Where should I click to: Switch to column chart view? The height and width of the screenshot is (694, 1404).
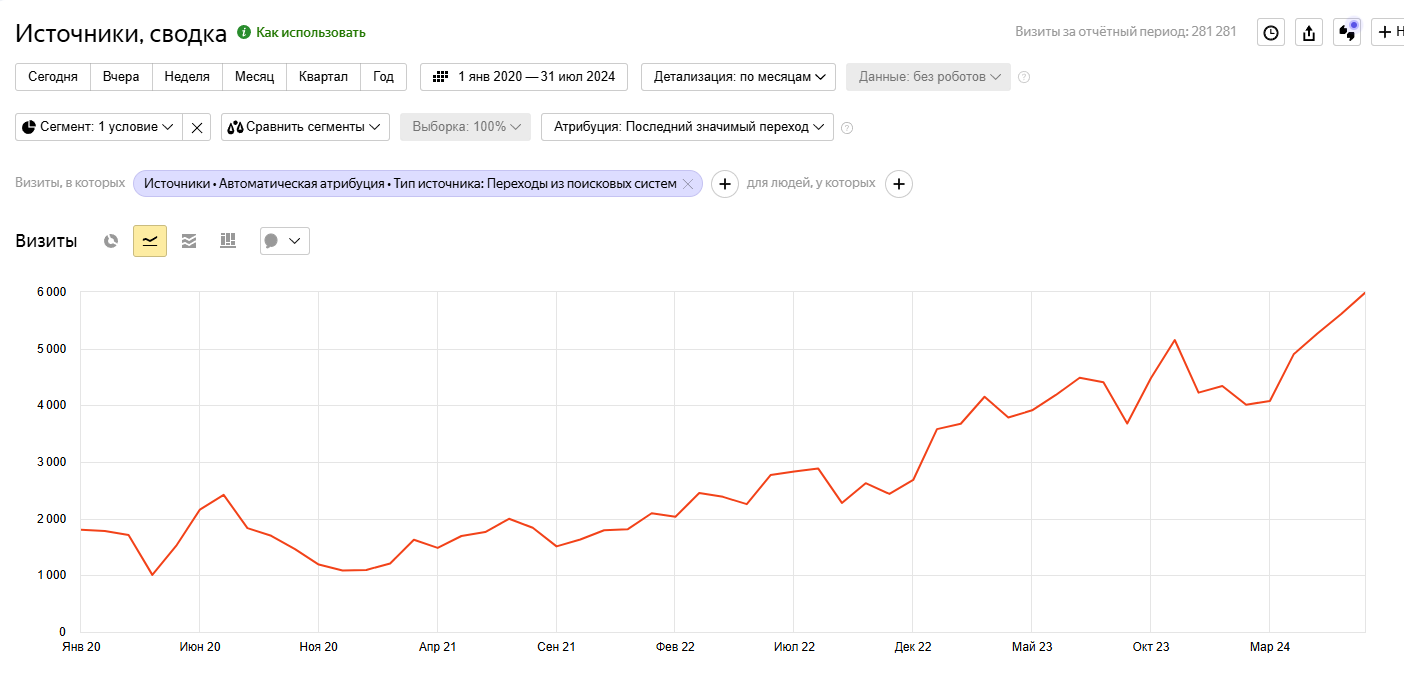click(228, 241)
